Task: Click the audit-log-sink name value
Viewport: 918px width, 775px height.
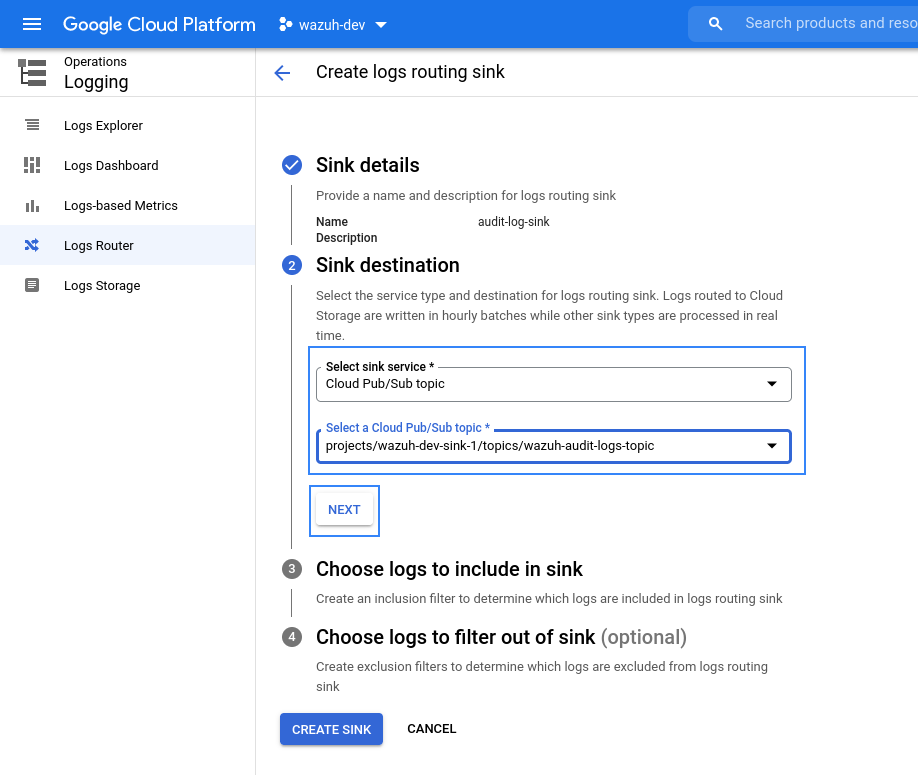Action: click(x=513, y=222)
